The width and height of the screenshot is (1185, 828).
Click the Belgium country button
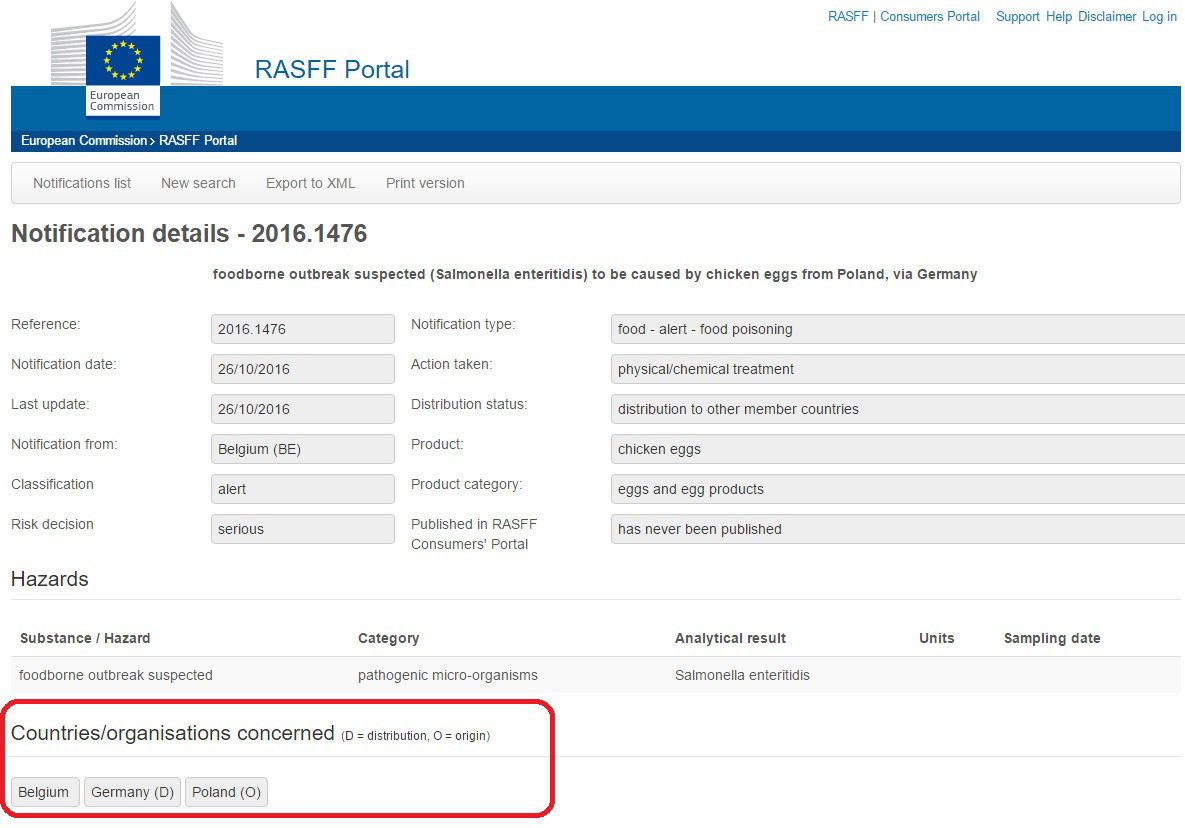pyautogui.click(x=44, y=792)
